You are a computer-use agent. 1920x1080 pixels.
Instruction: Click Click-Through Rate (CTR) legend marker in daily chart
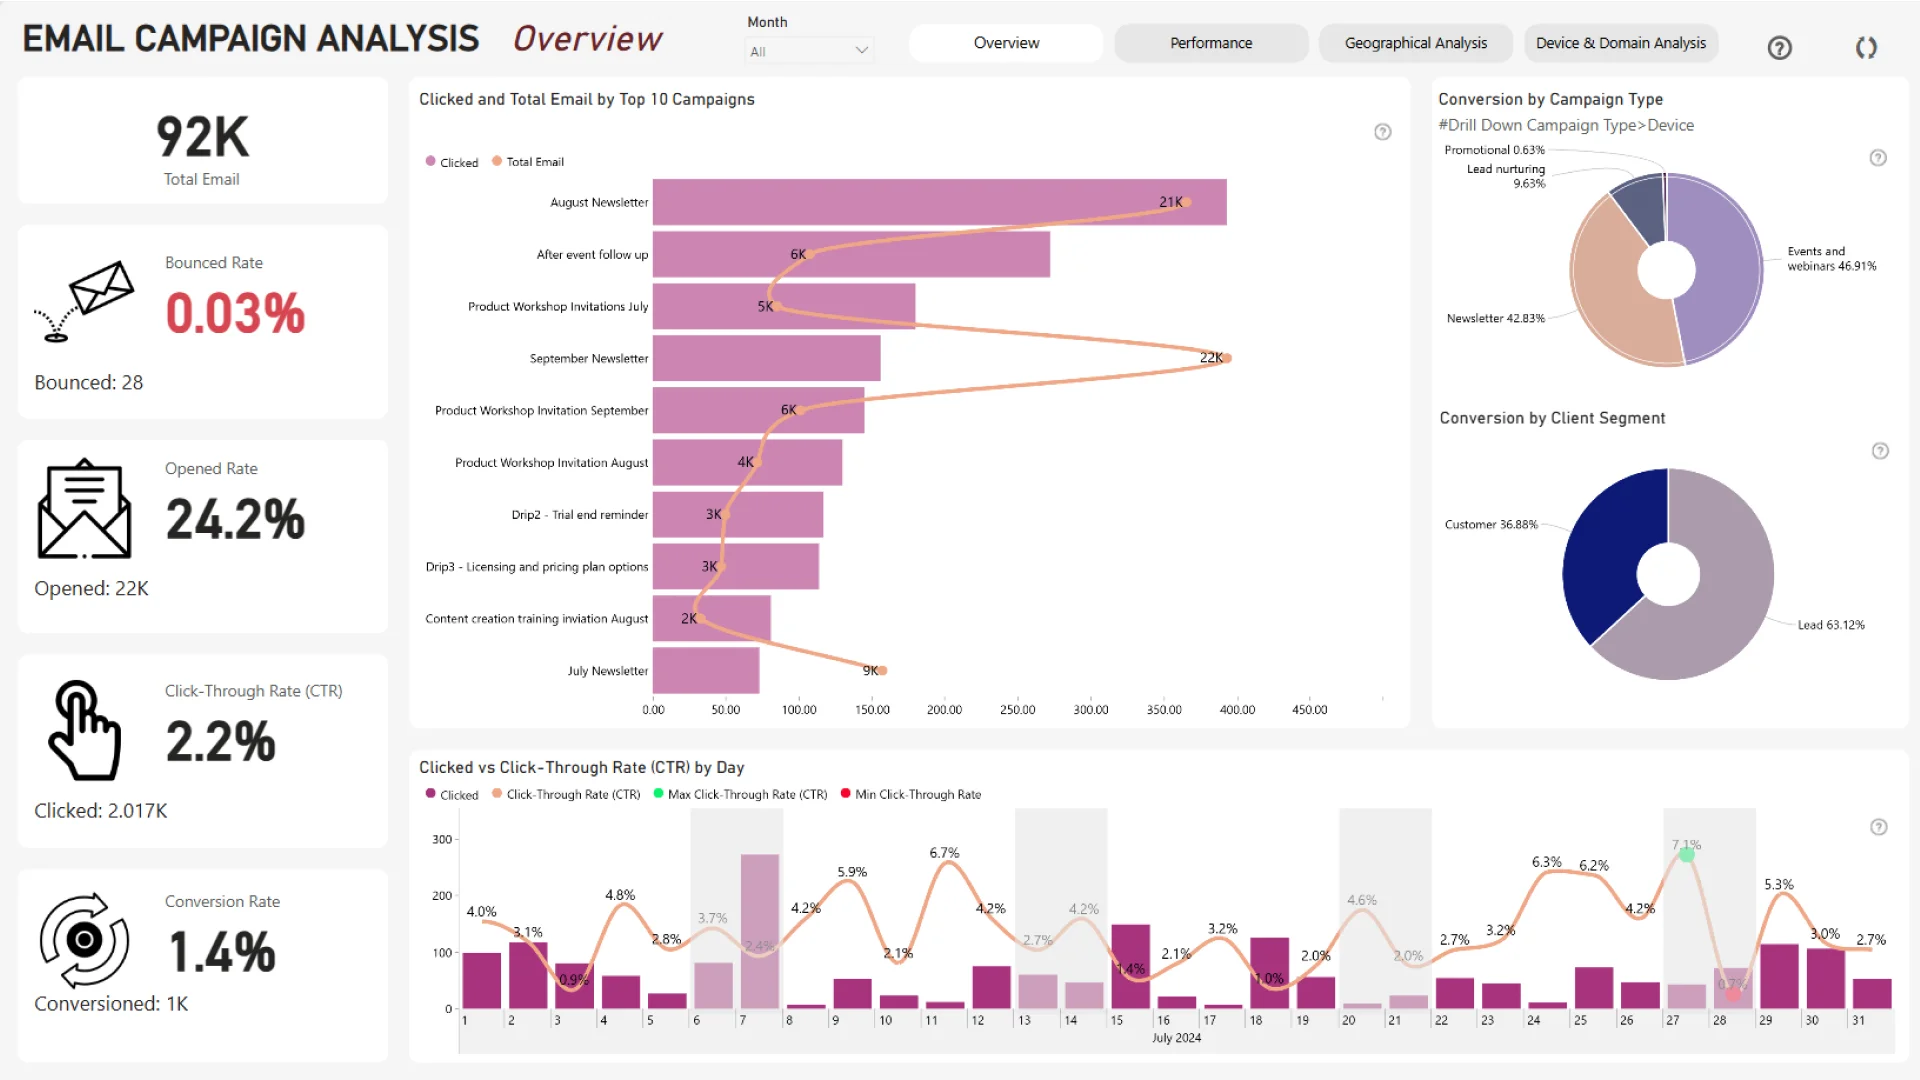[497, 794]
